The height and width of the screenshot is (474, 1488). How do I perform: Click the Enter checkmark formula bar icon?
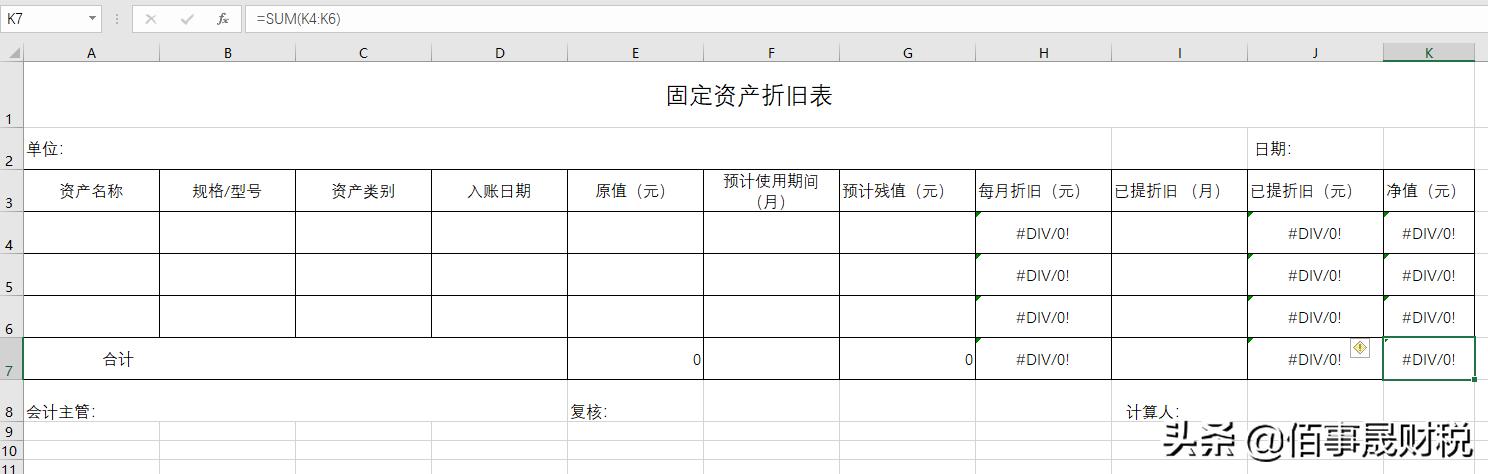tap(187, 19)
